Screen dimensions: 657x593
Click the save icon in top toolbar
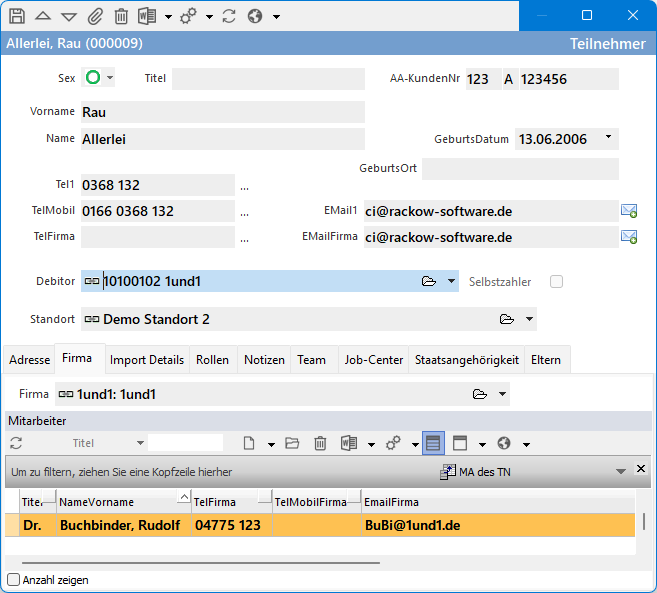pyautogui.click(x=17, y=16)
